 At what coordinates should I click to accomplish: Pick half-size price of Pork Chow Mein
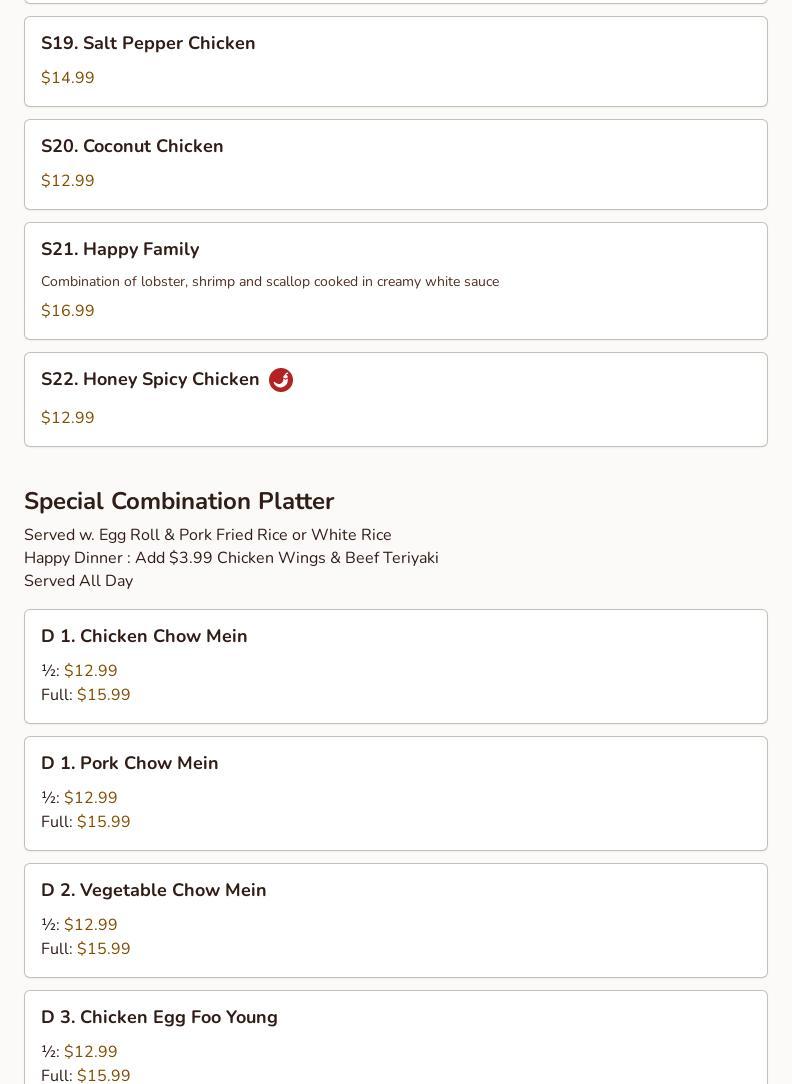click(91, 798)
